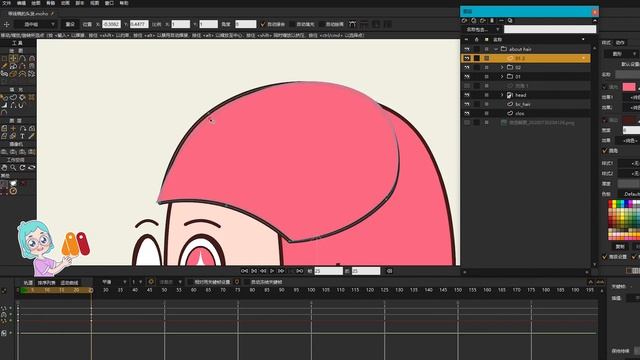Click the pink fill color swatch
Screen dimensions: 640x360
629,87
